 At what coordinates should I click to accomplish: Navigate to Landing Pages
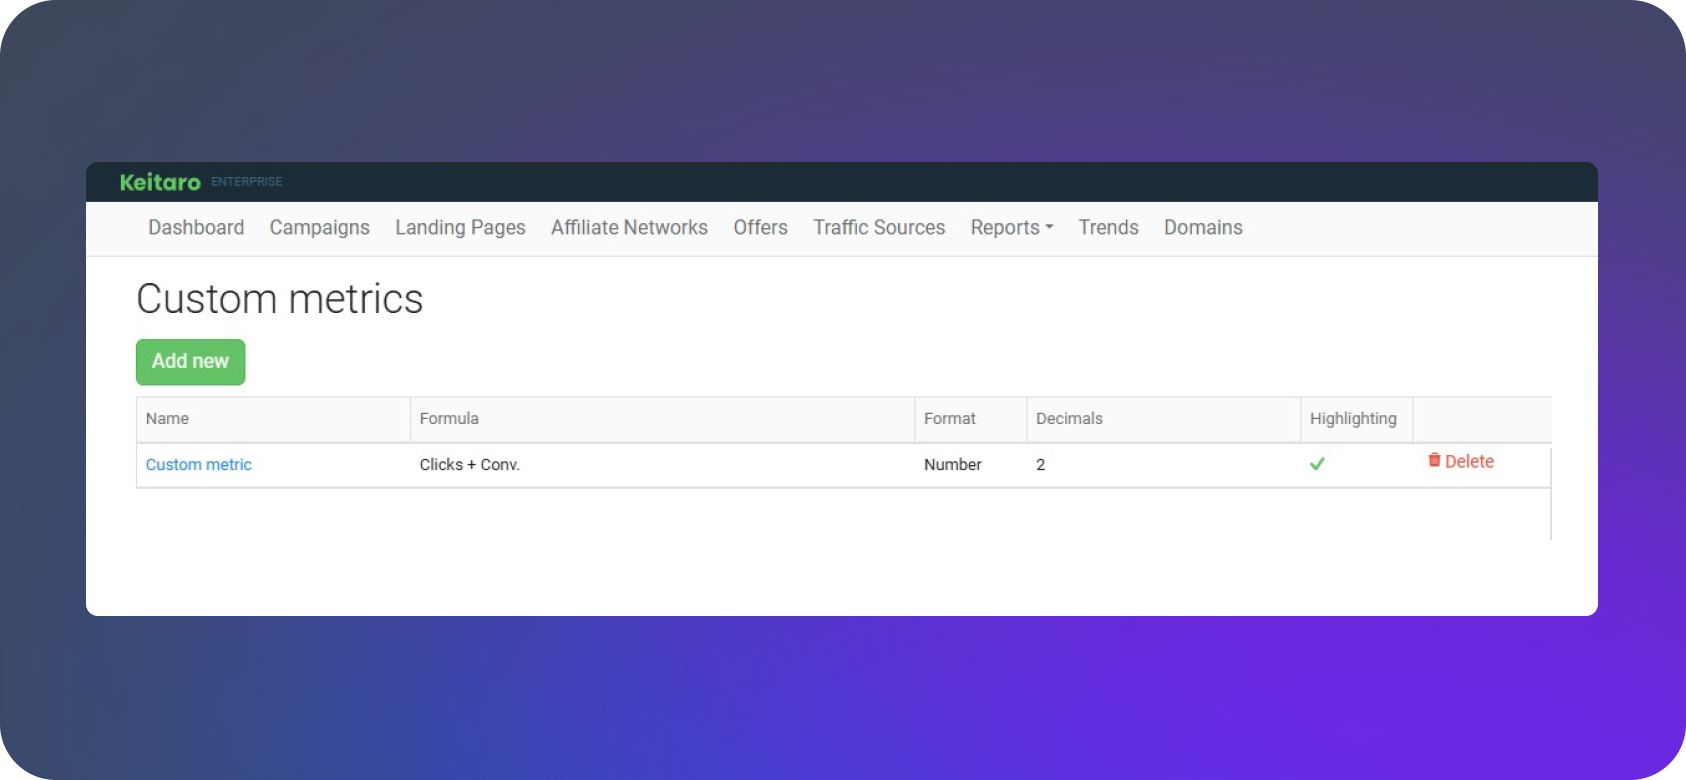[x=460, y=228]
